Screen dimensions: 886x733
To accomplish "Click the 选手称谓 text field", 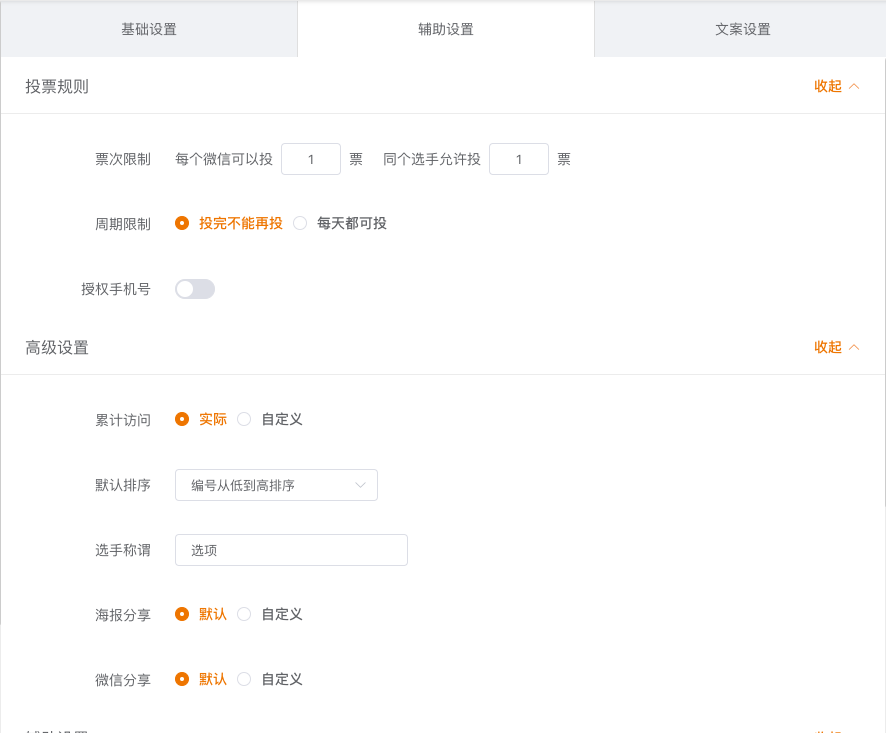I will coord(291,550).
